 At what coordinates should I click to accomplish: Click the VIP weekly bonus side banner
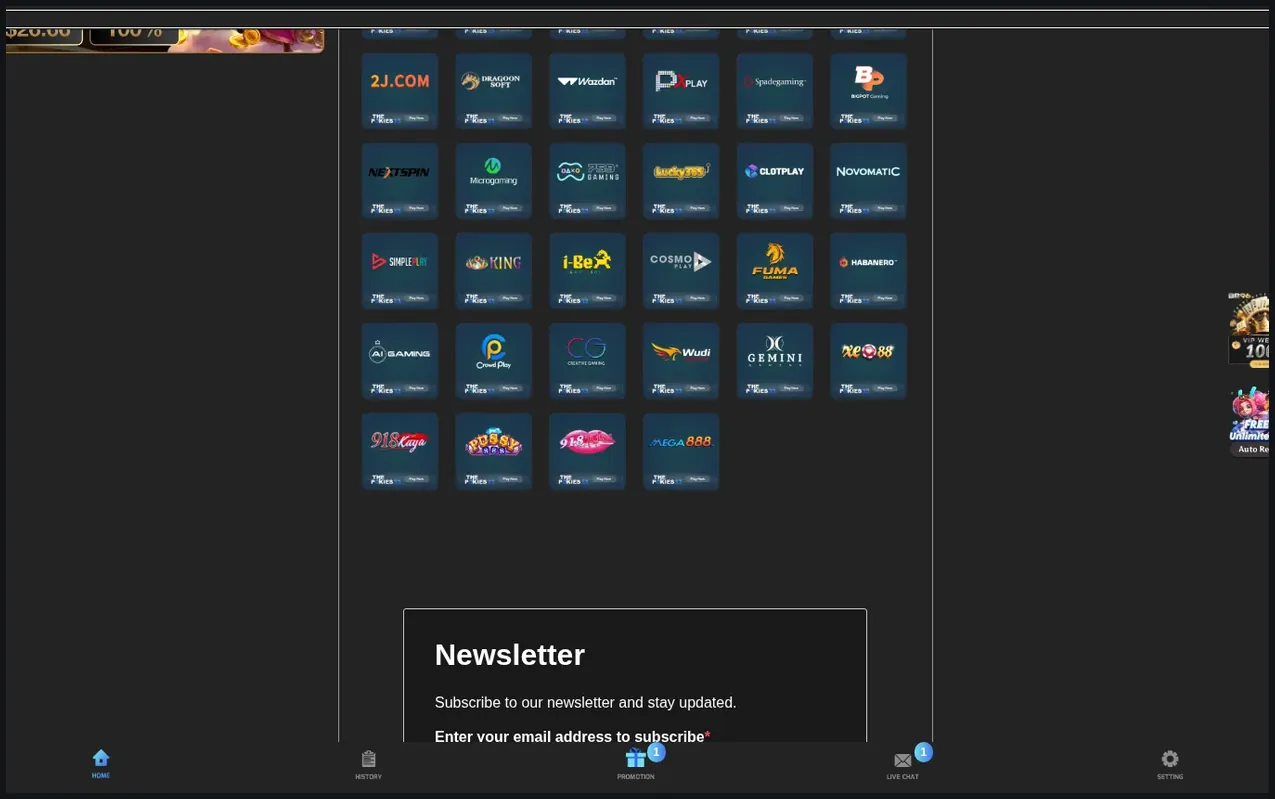[1250, 329]
